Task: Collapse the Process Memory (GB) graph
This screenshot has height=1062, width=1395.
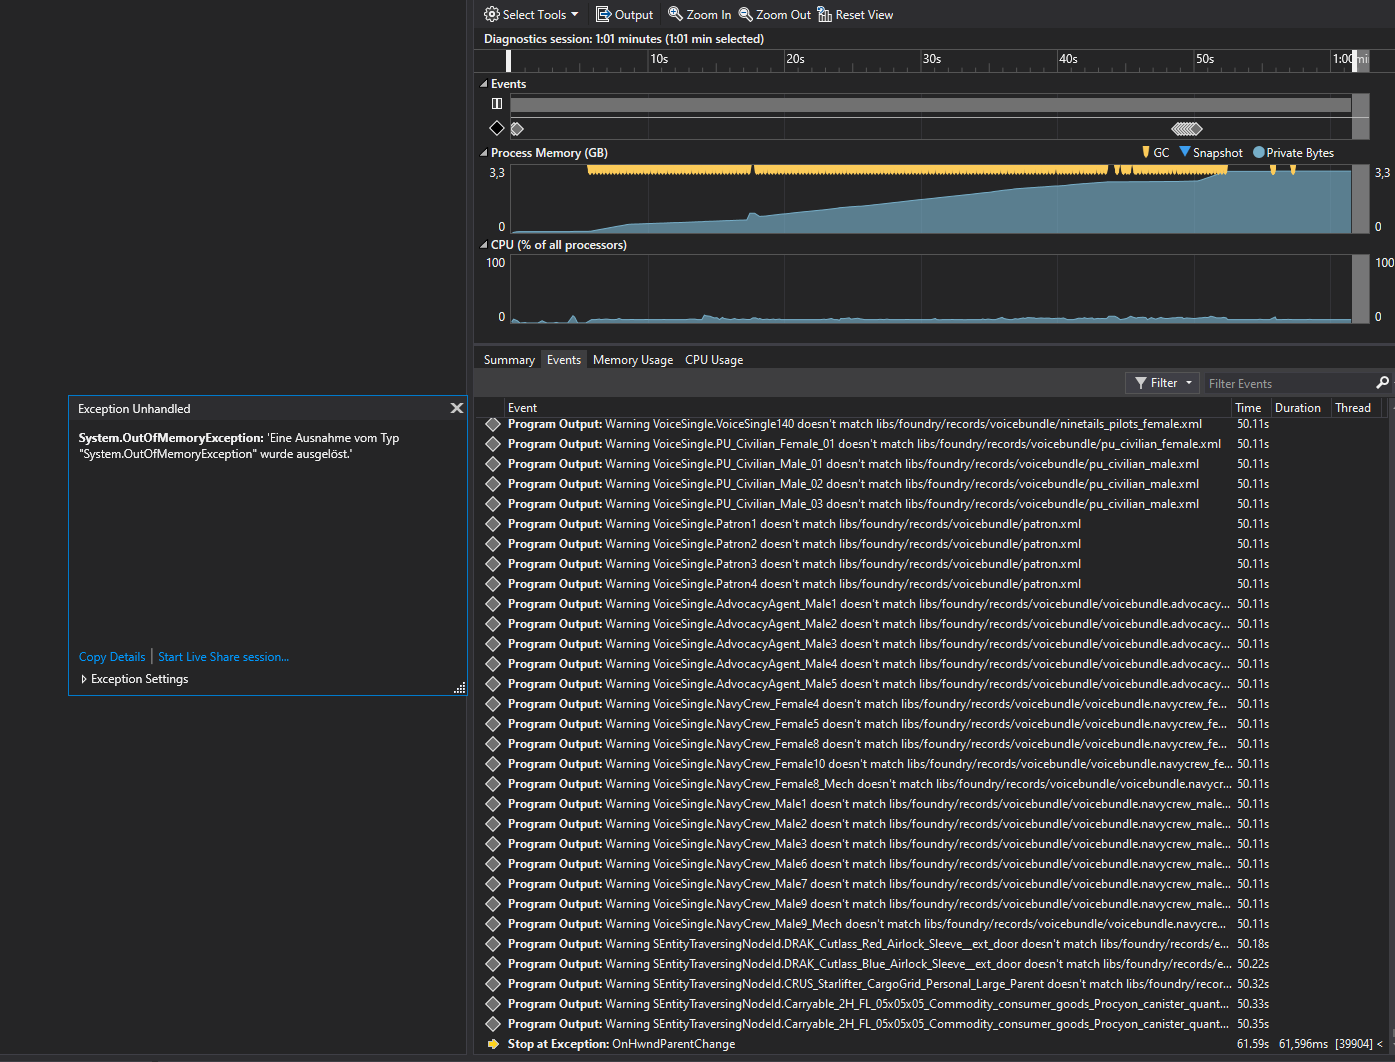Action: [x=484, y=153]
